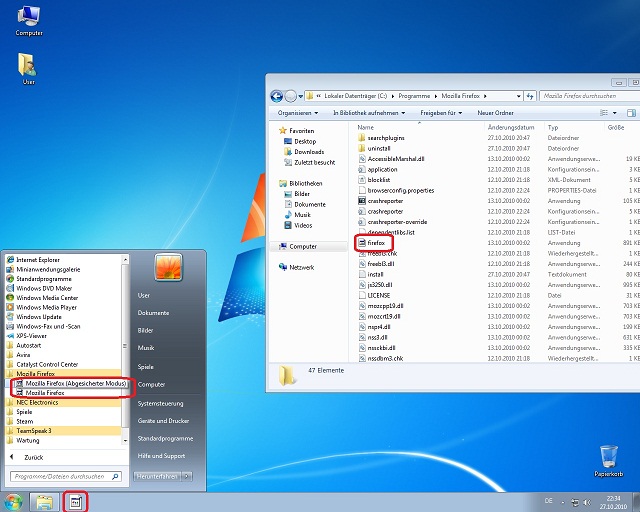Open Hilfe und Support from Start menu

click(x=161, y=456)
